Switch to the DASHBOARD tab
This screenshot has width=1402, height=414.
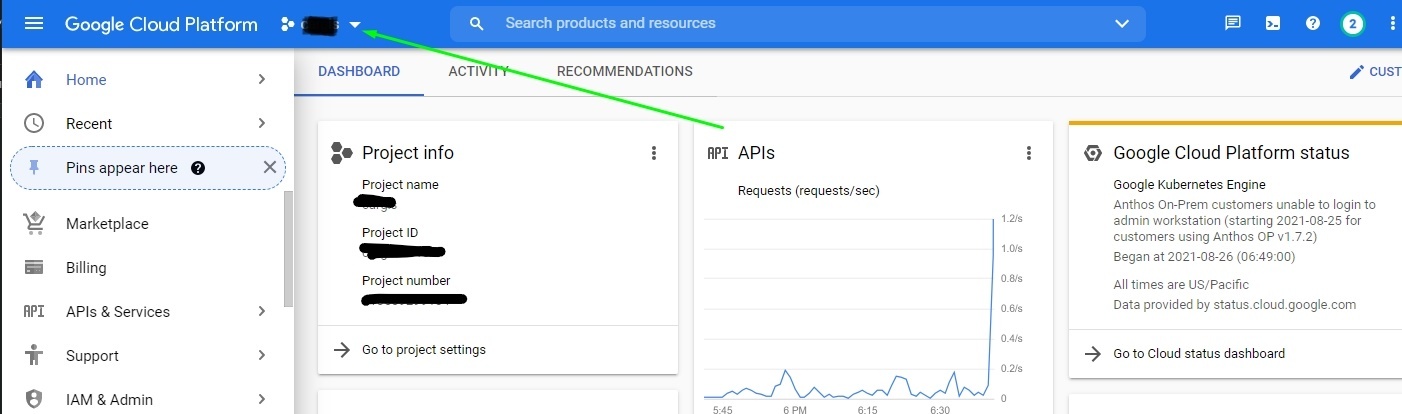pos(359,72)
